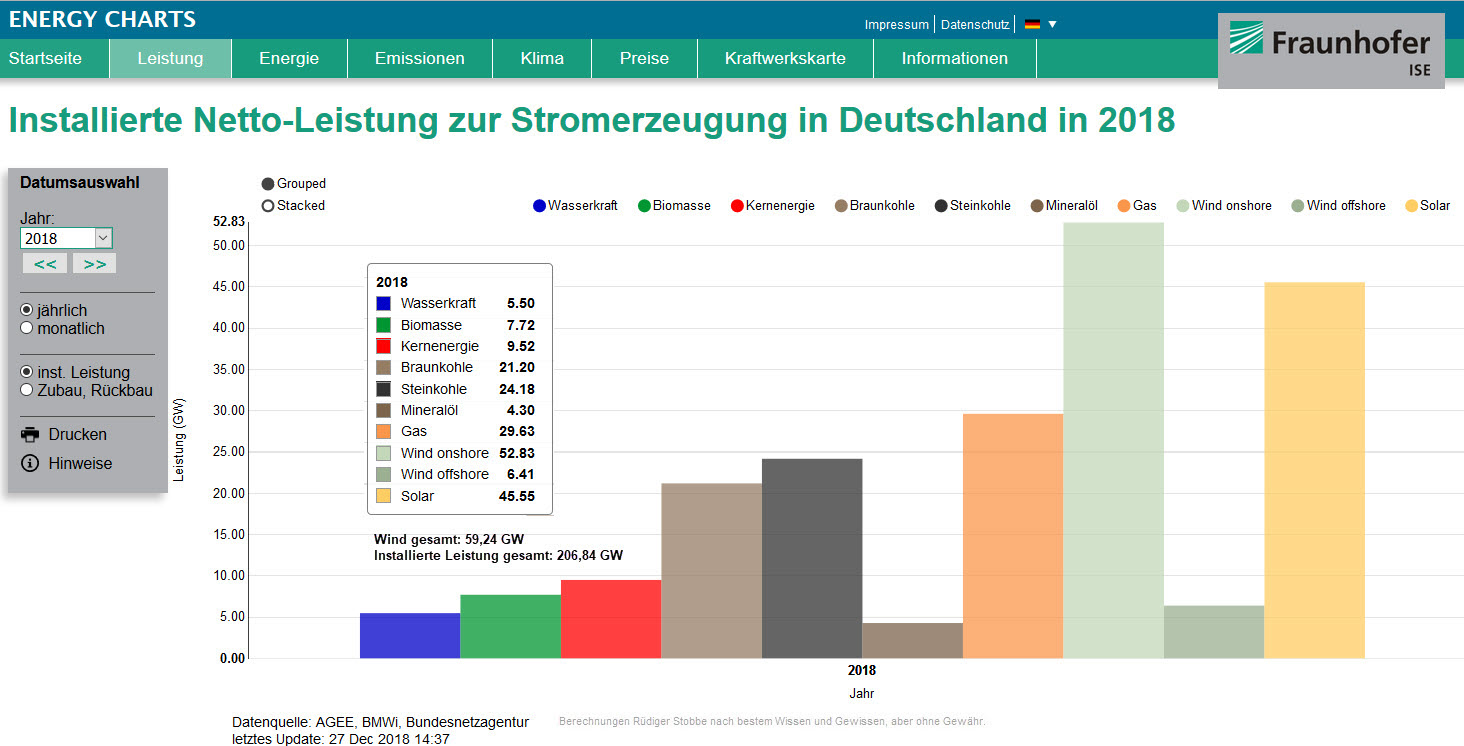This screenshot has width=1464, height=746.
Task: Open the Emissionen tab
Action: click(x=419, y=58)
